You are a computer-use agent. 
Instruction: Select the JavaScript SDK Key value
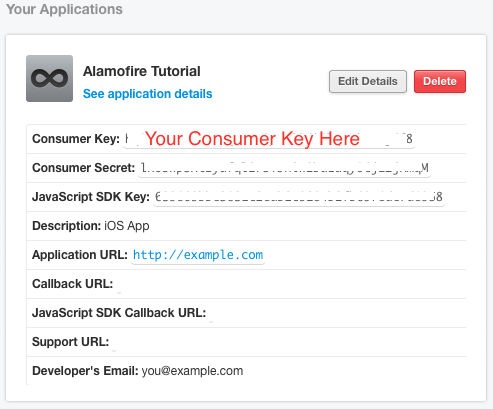point(299,197)
